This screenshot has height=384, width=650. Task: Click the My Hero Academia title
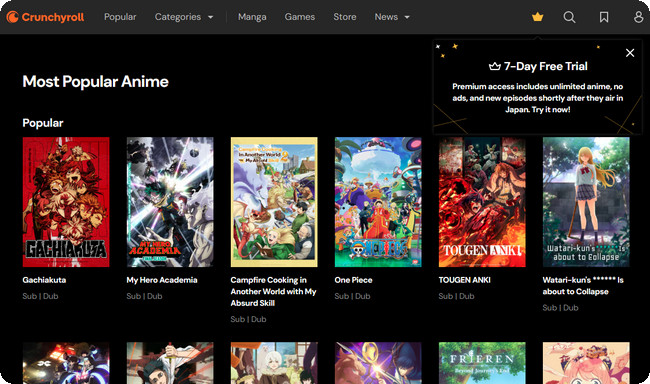[162, 280]
